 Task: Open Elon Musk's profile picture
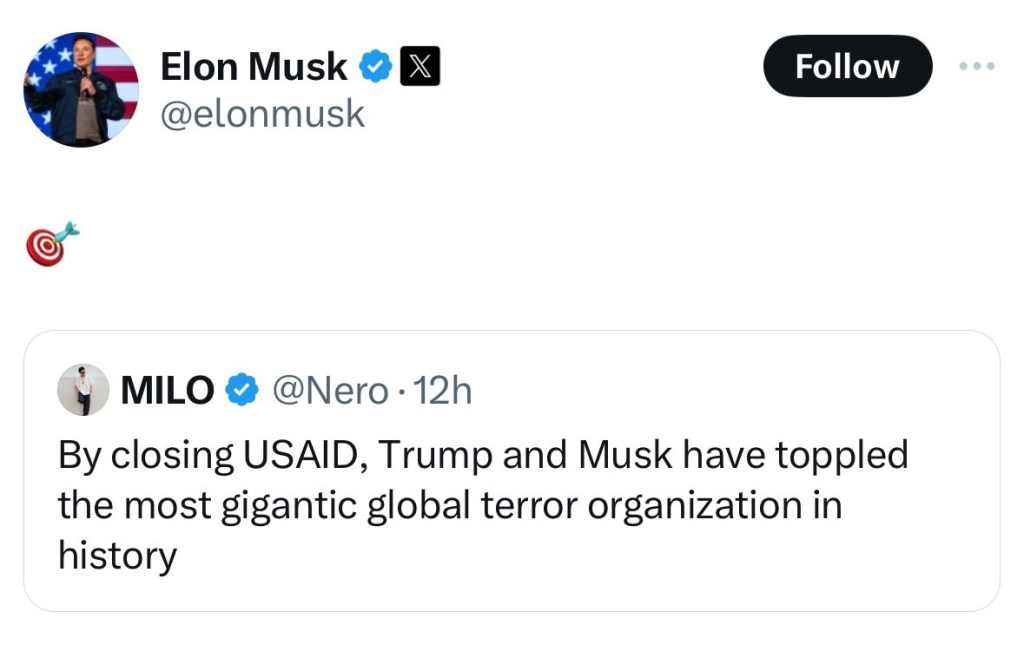tap(81, 89)
